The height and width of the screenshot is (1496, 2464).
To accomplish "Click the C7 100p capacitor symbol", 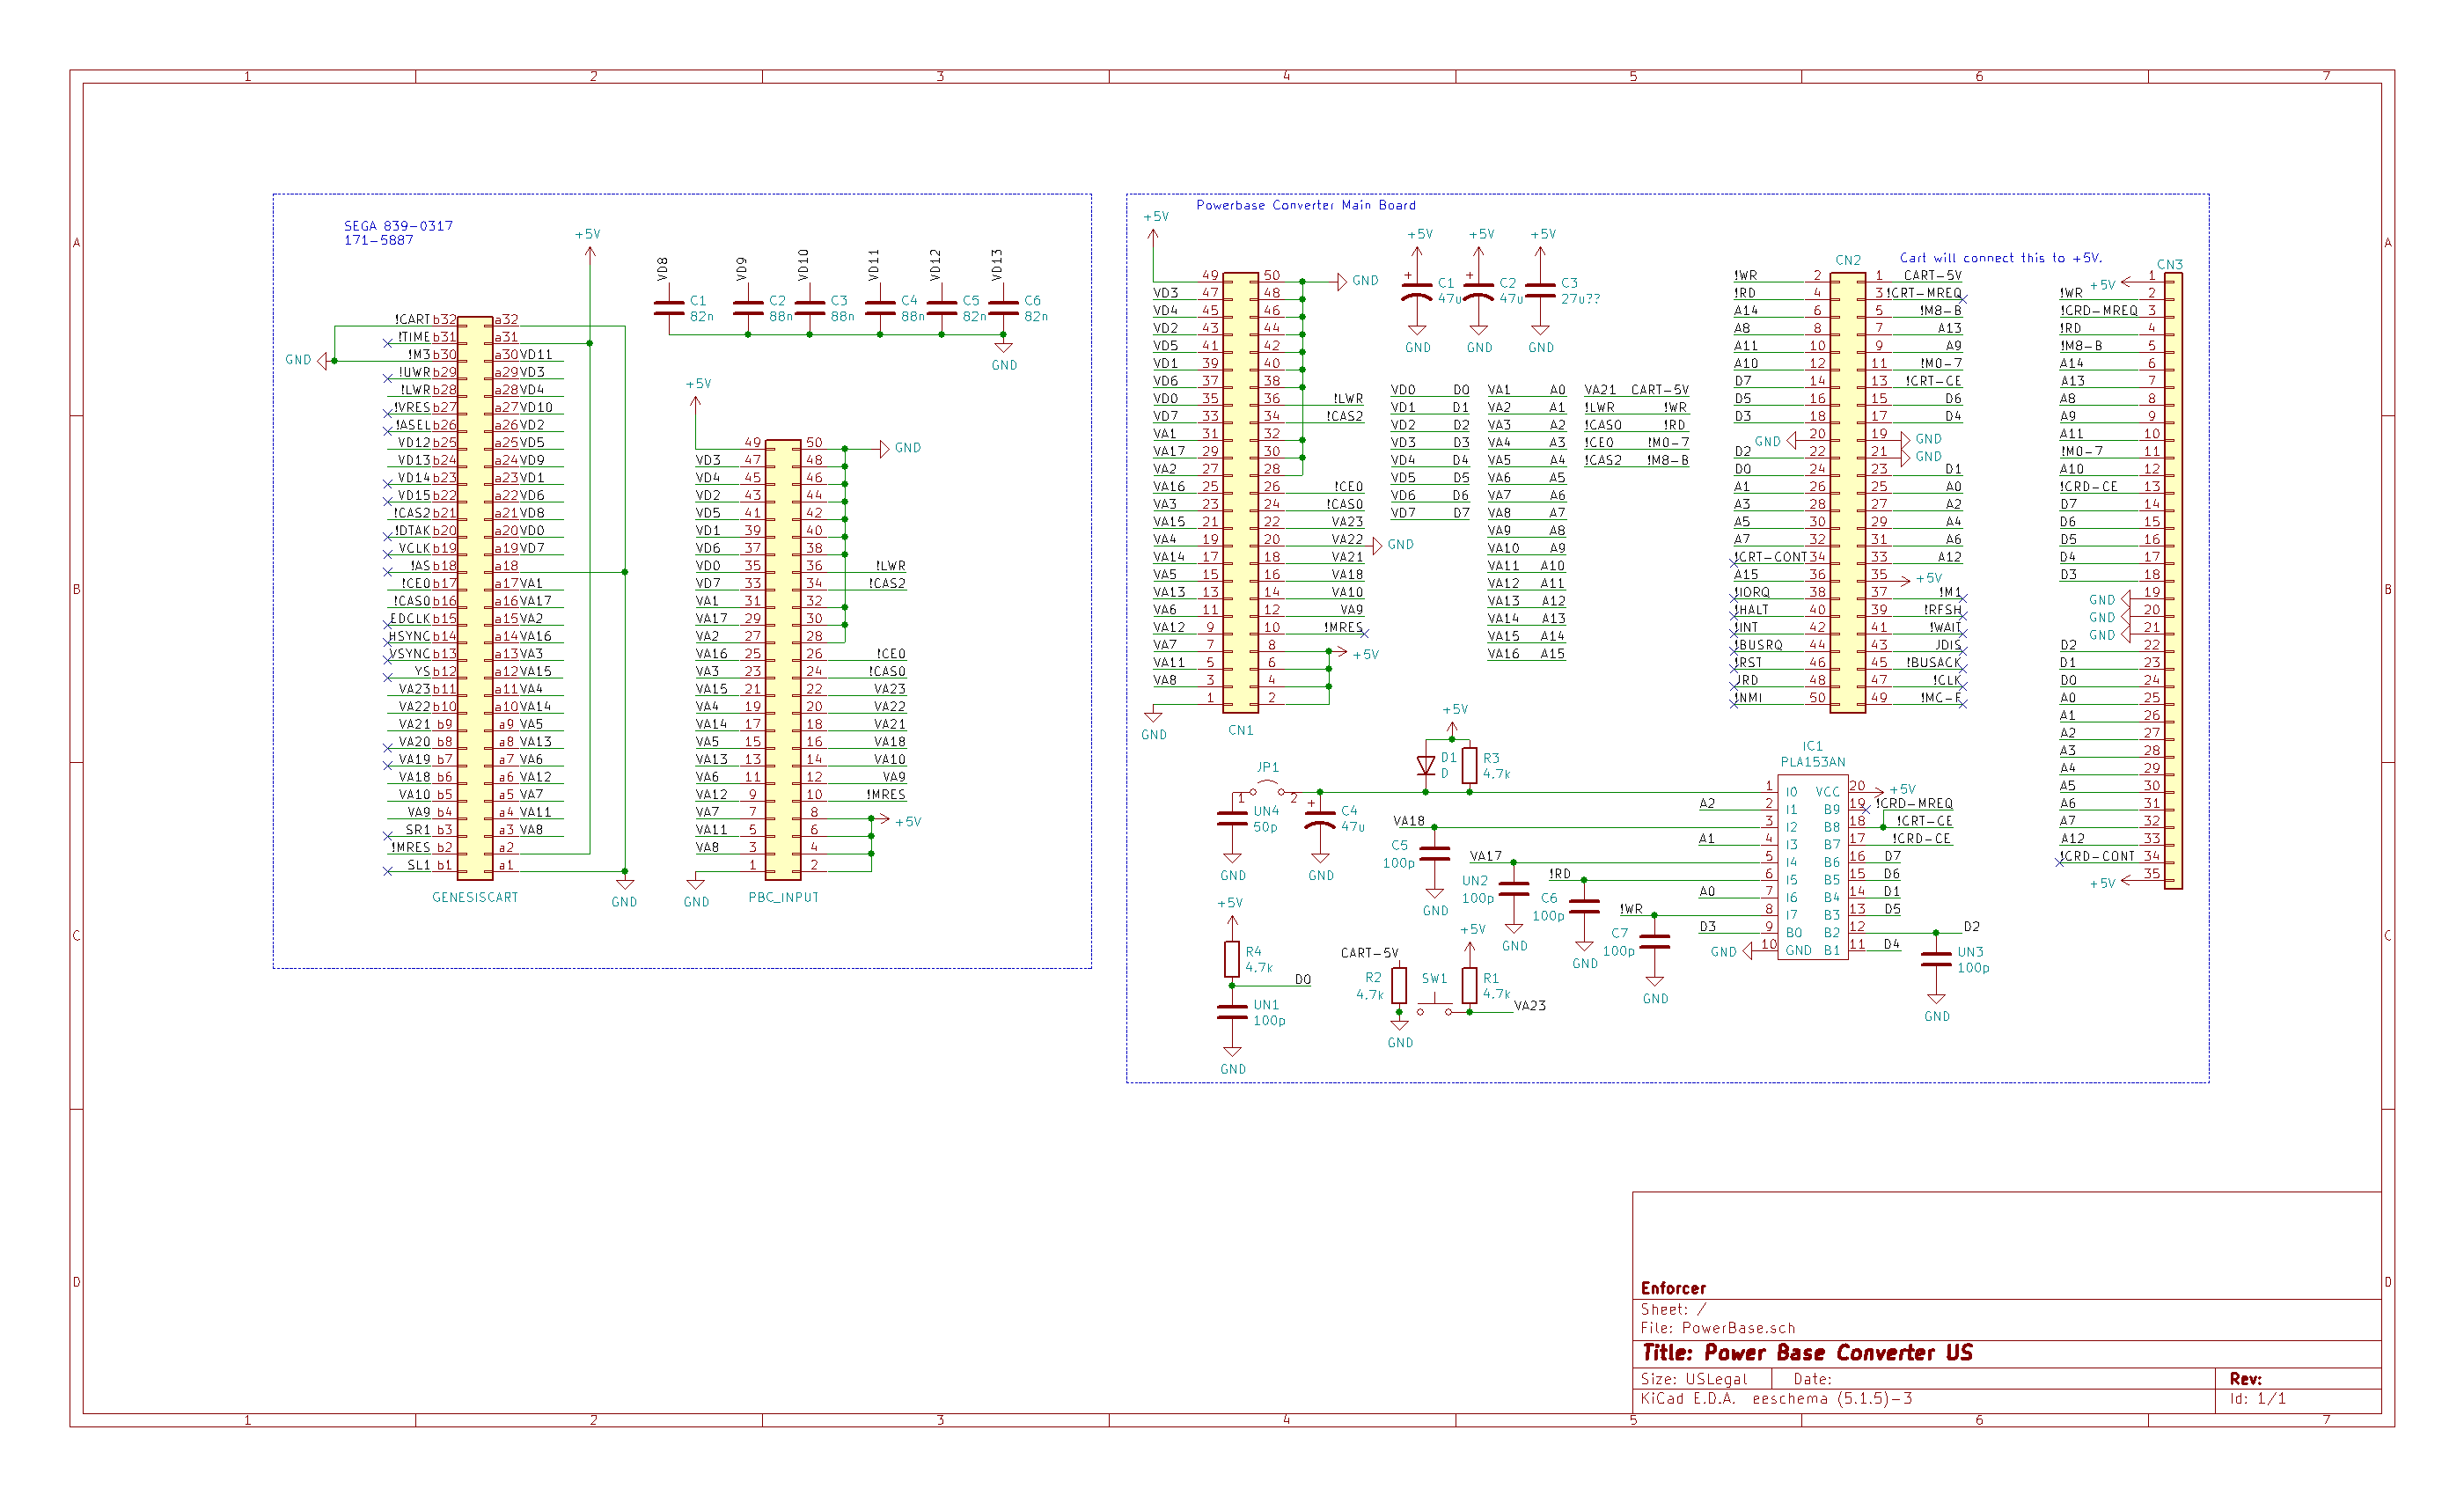I will tap(1655, 941).
